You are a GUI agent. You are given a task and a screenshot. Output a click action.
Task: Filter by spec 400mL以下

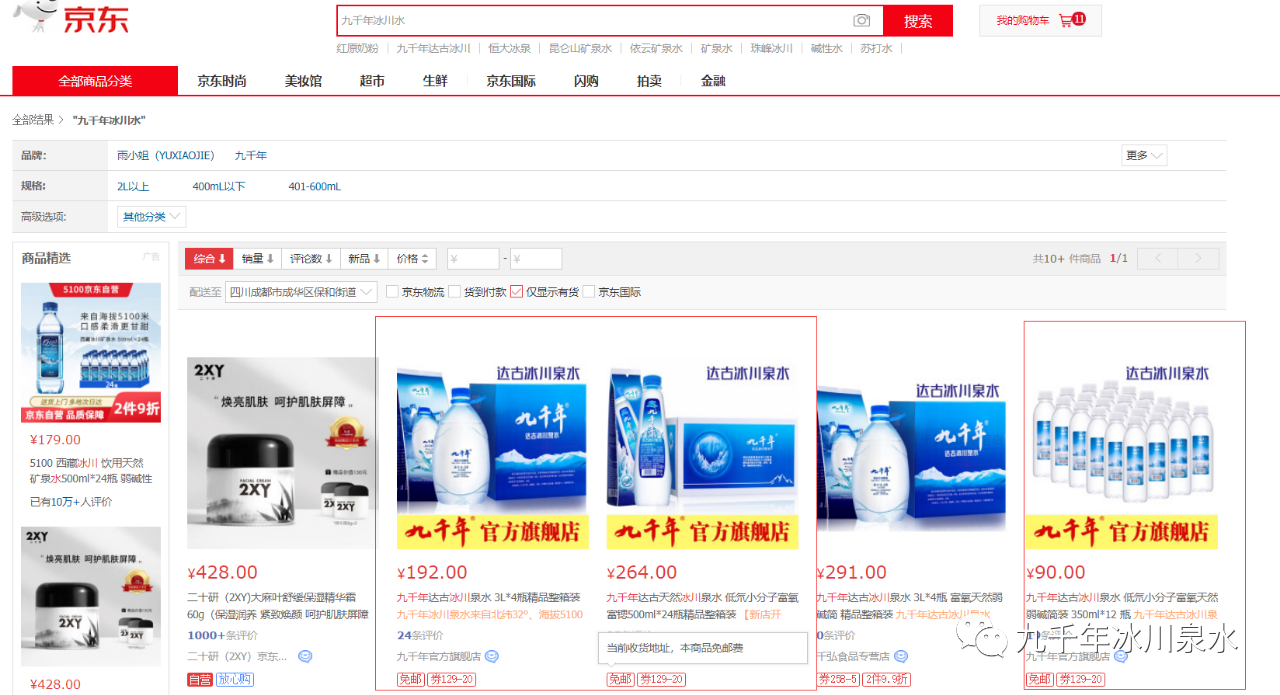218,186
